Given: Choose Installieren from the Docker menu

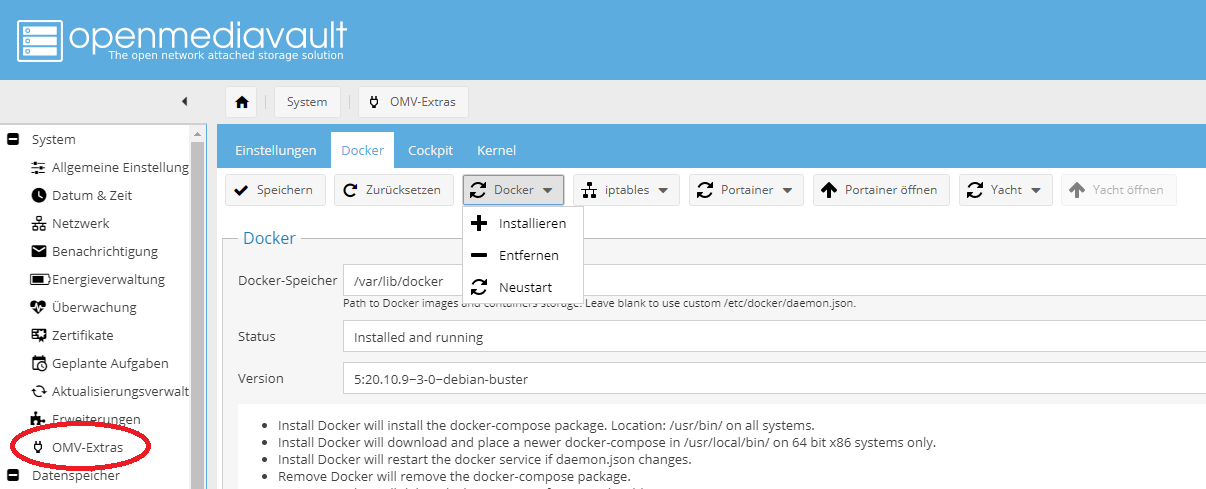Looking at the screenshot, I should point(523,223).
